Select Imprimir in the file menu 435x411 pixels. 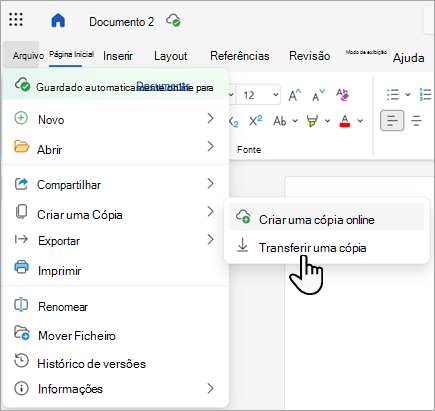pyautogui.click(x=115, y=269)
